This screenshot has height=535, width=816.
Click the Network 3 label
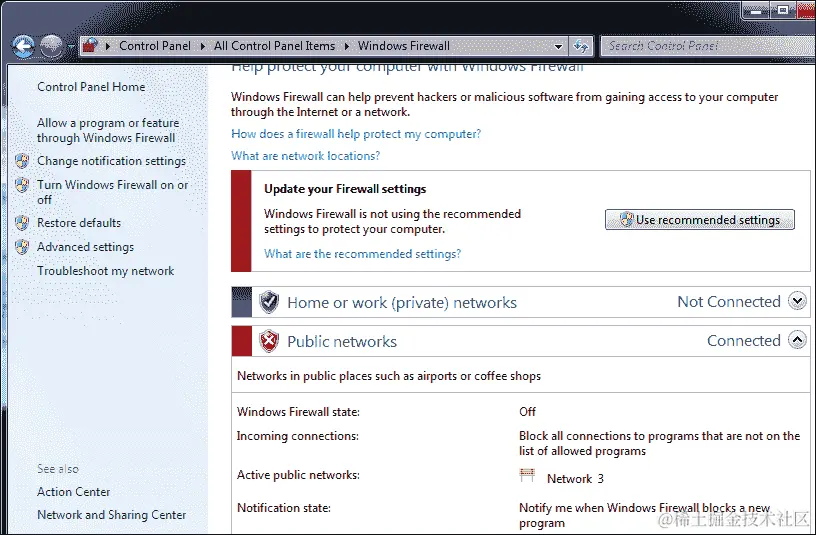(575, 479)
